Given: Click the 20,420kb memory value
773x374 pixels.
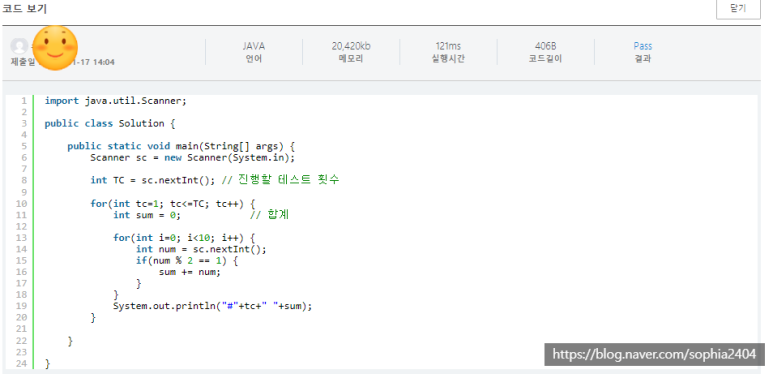Looking at the screenshot, I should click(351, 46).
